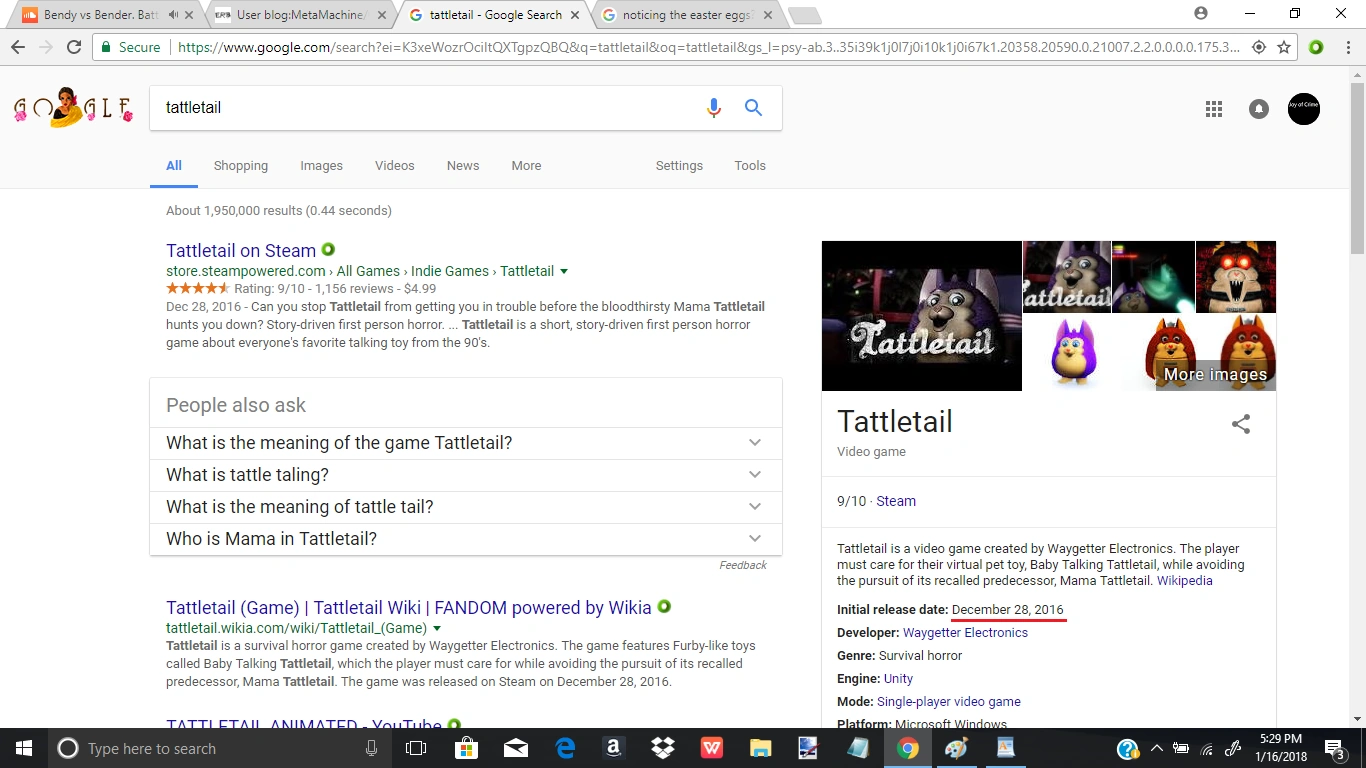Reload the page with the refresh icon

(x=73, y=47)
